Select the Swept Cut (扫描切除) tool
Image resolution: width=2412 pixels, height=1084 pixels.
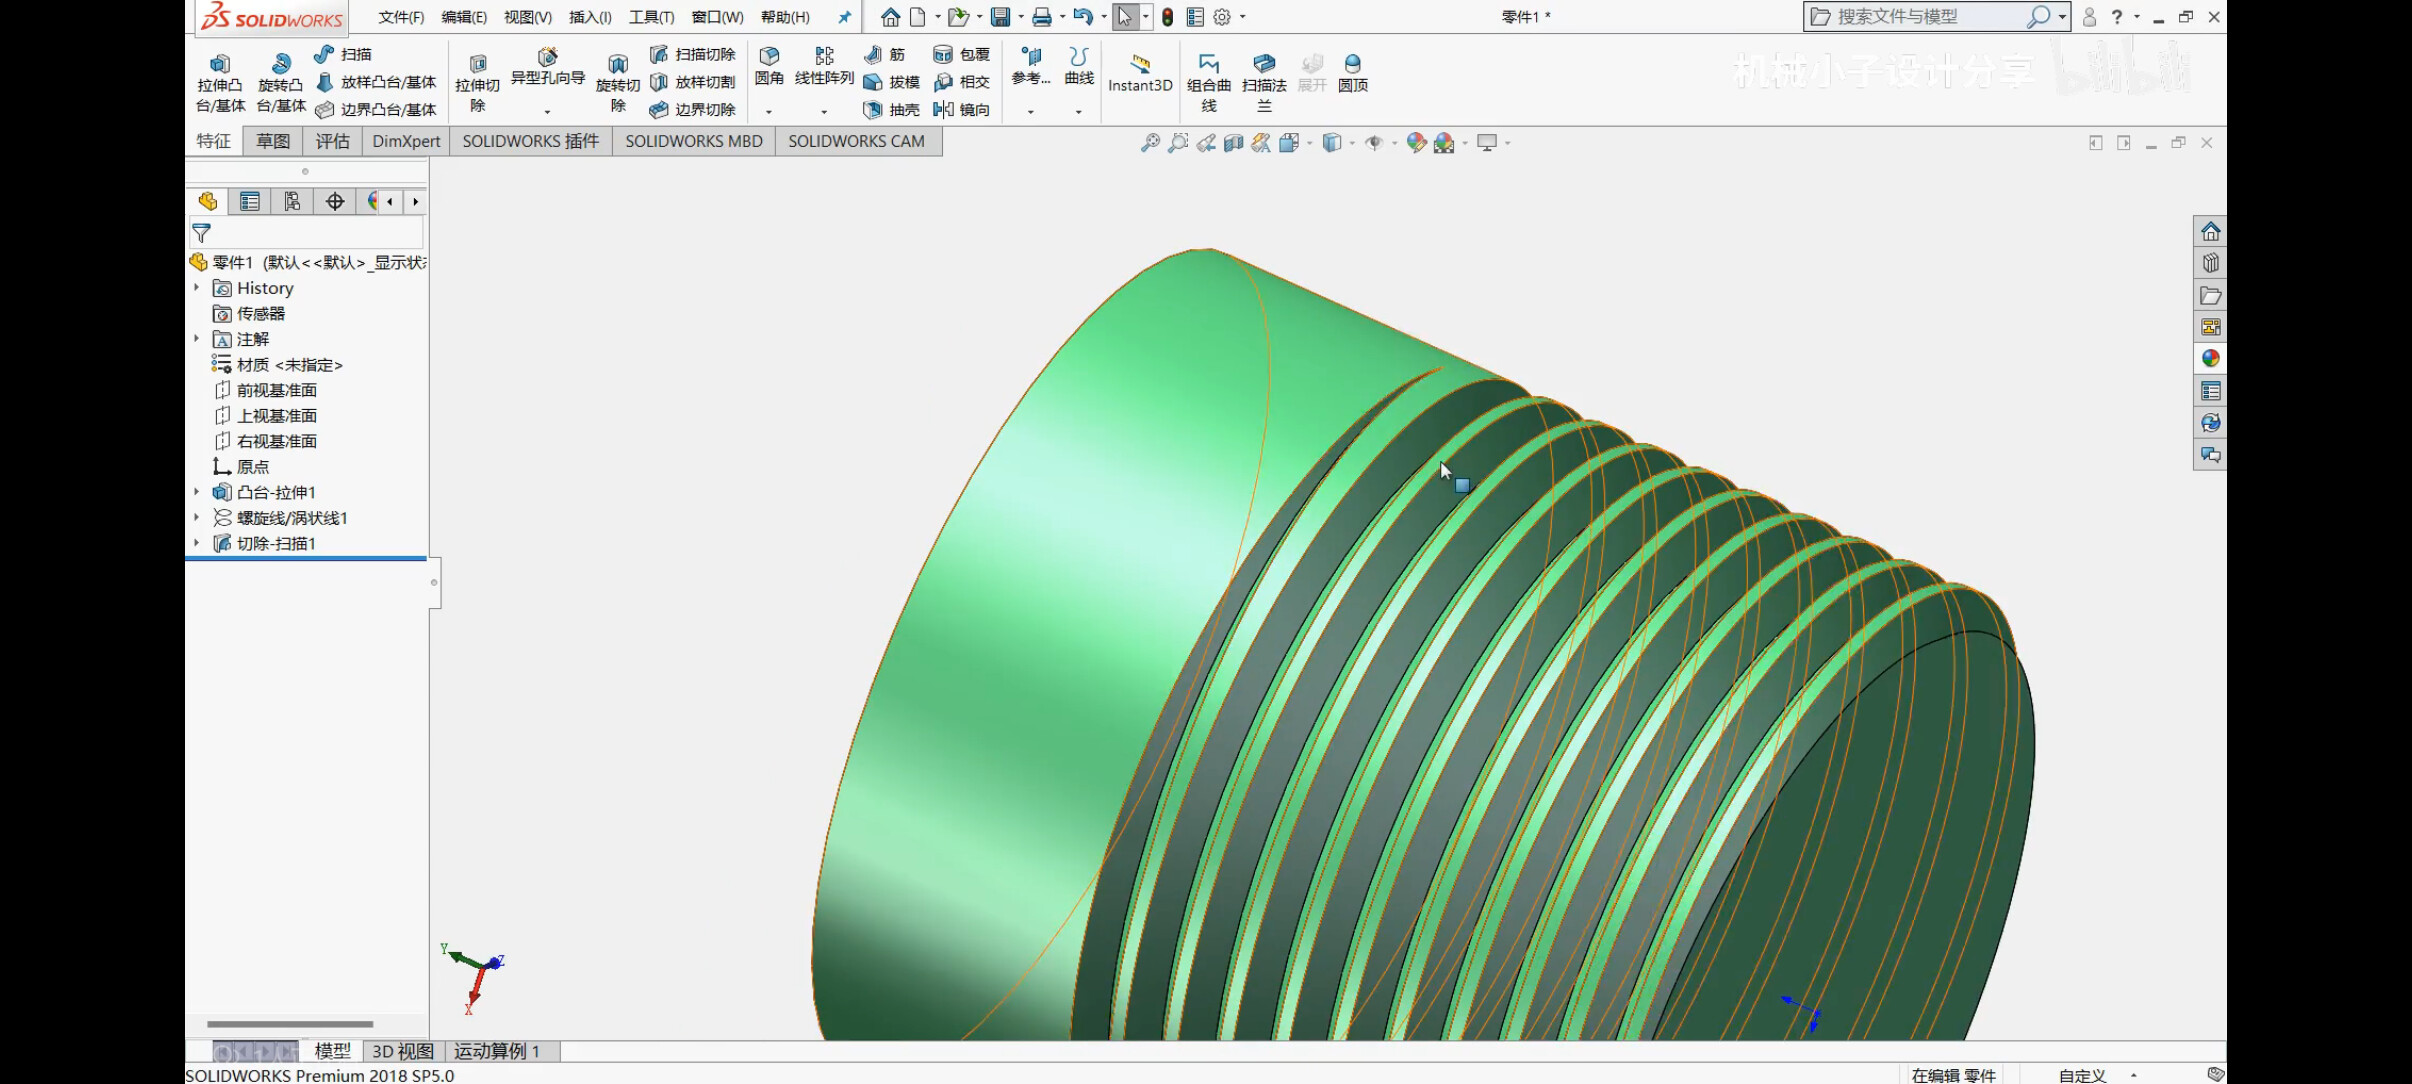pos(693,54)
